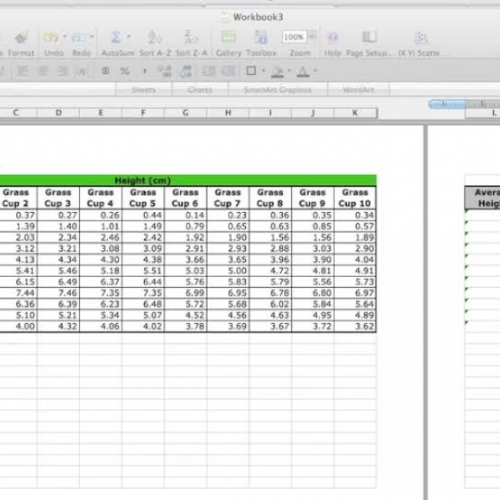Select cell with value 6.99
This screenshot has height=500, width=500.
(185, 293)
